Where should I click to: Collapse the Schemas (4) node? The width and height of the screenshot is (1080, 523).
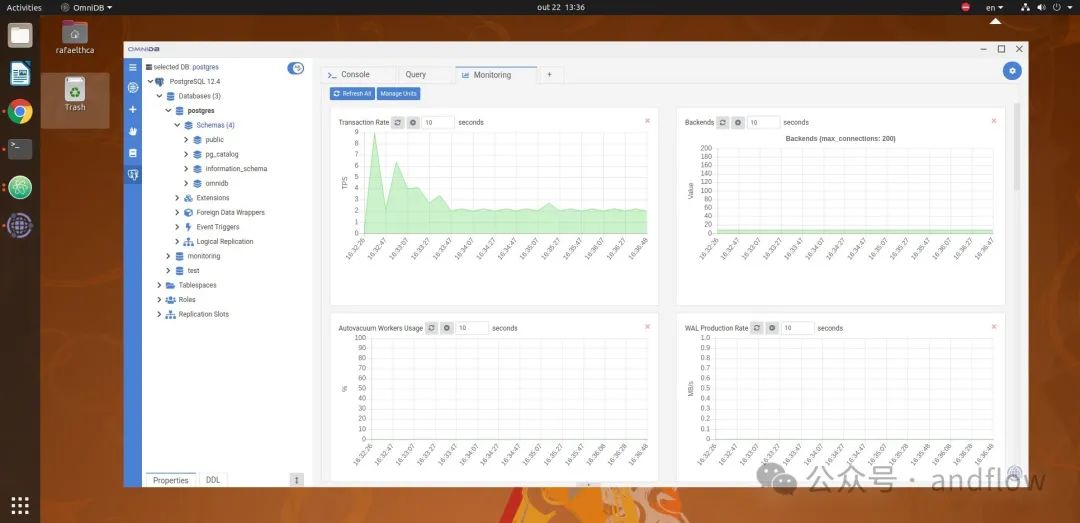pyautogui.click(x=177, y=125)
